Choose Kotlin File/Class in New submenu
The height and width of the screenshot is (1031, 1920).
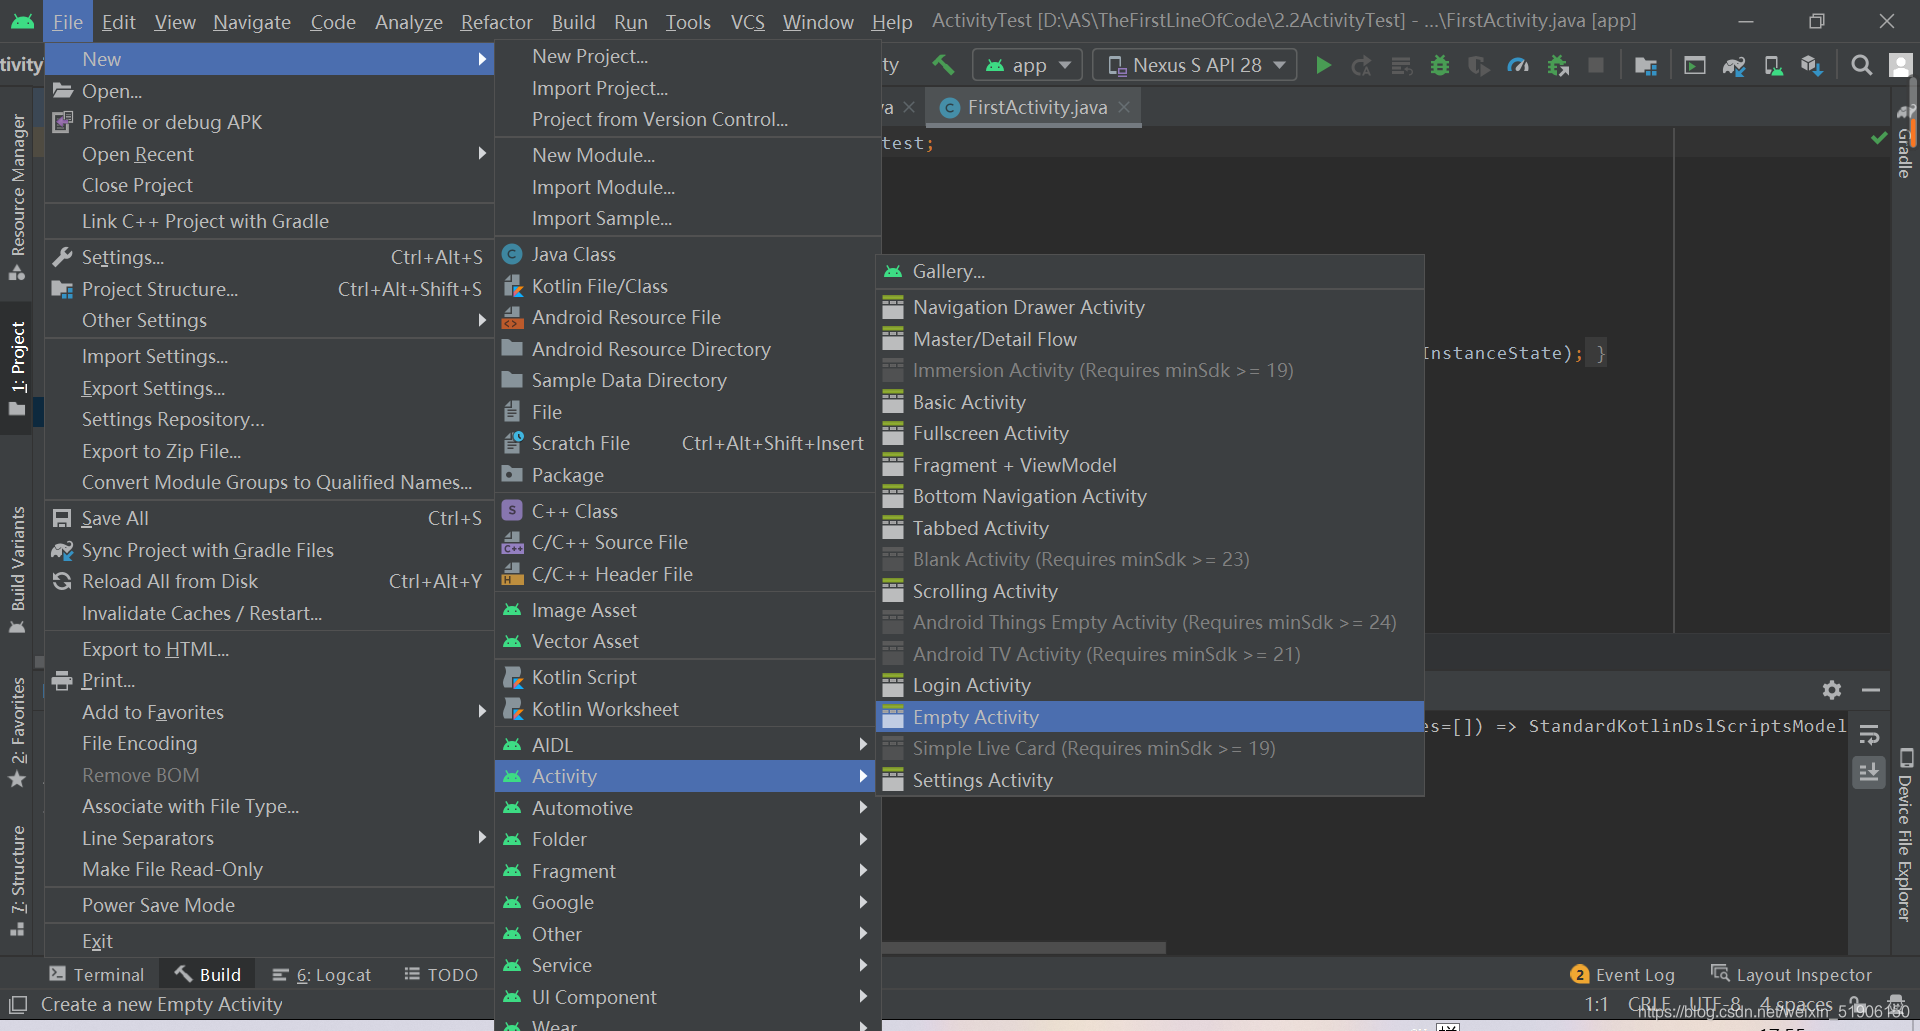(x=685, y=286)
